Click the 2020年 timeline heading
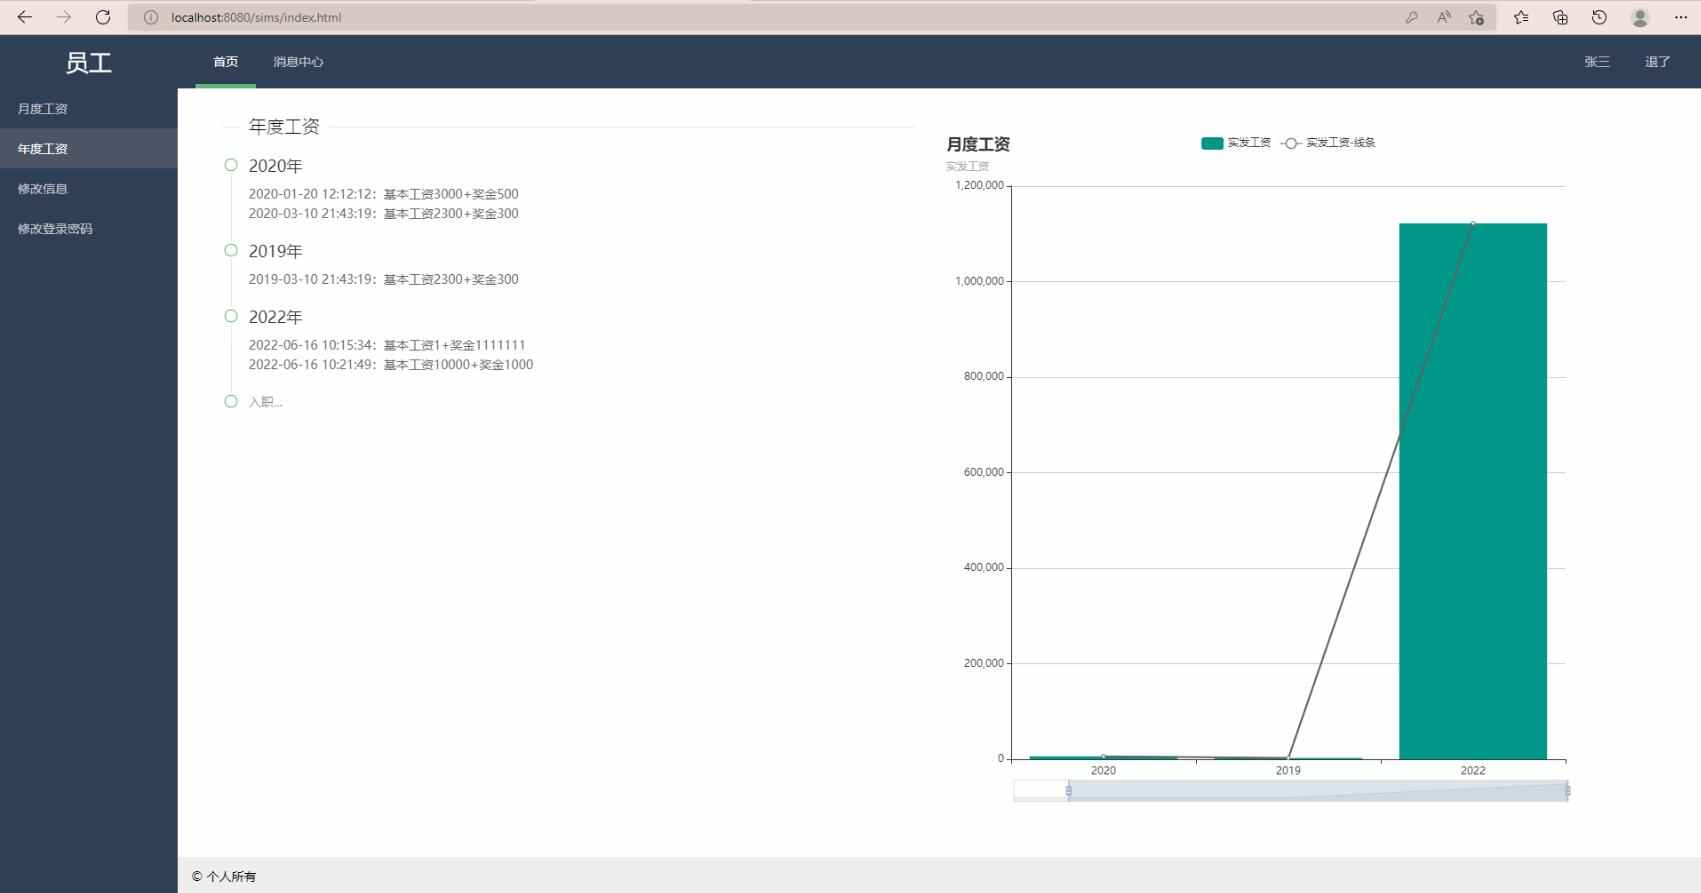This screenshot has width=1701, height=893. tap(276, 166)
